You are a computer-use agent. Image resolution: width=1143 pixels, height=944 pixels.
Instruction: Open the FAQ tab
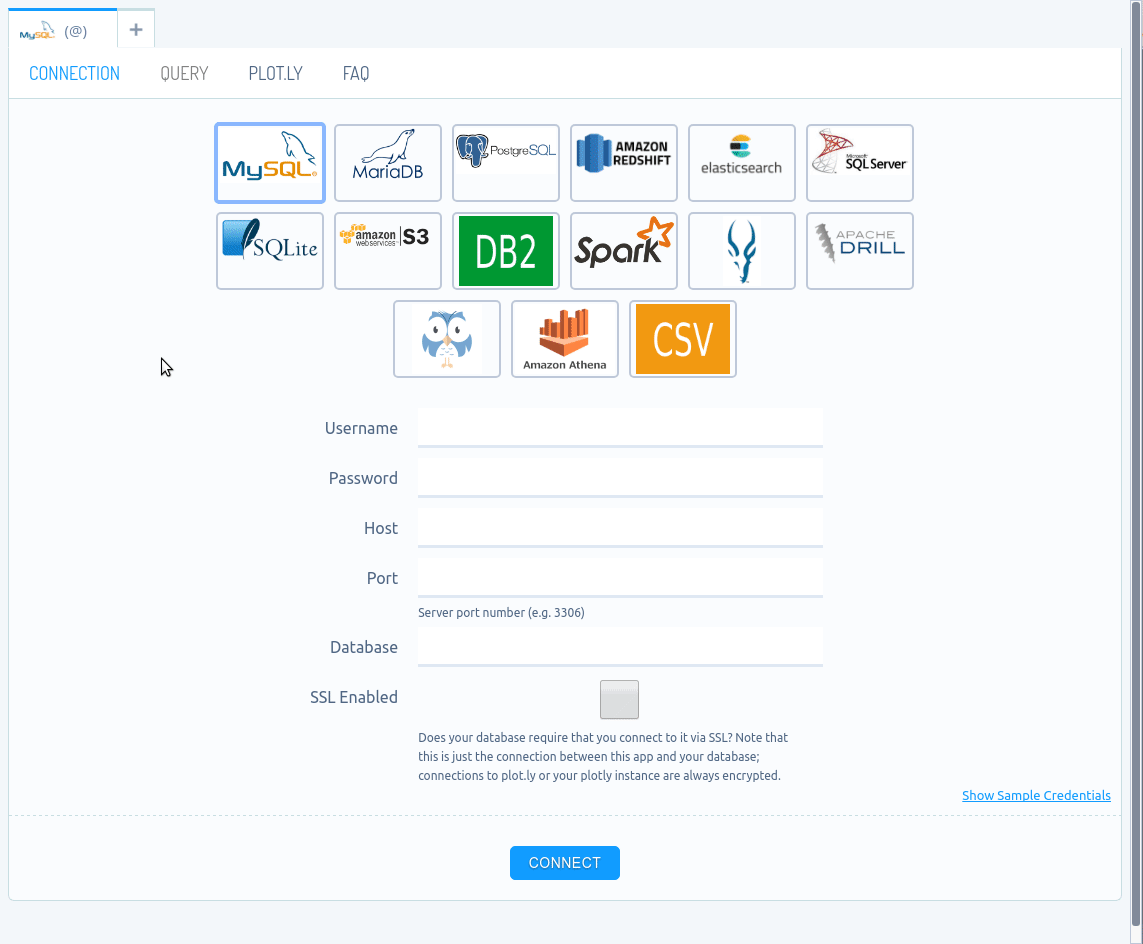[356, 72]
